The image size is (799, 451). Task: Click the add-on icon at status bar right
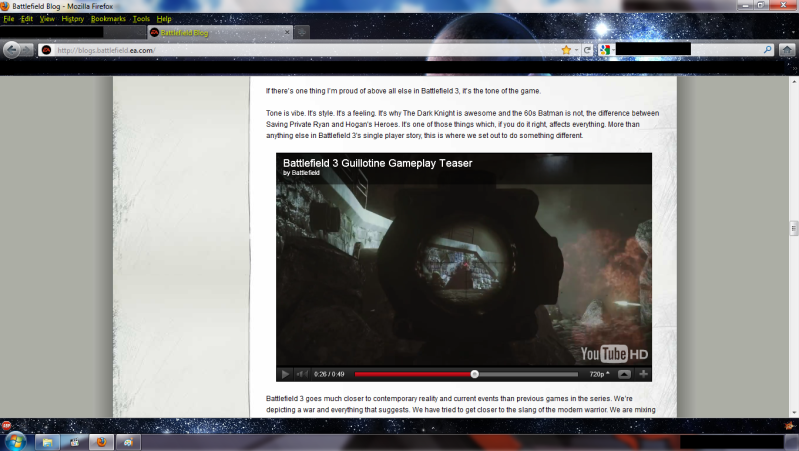click(x=789, y=425)
